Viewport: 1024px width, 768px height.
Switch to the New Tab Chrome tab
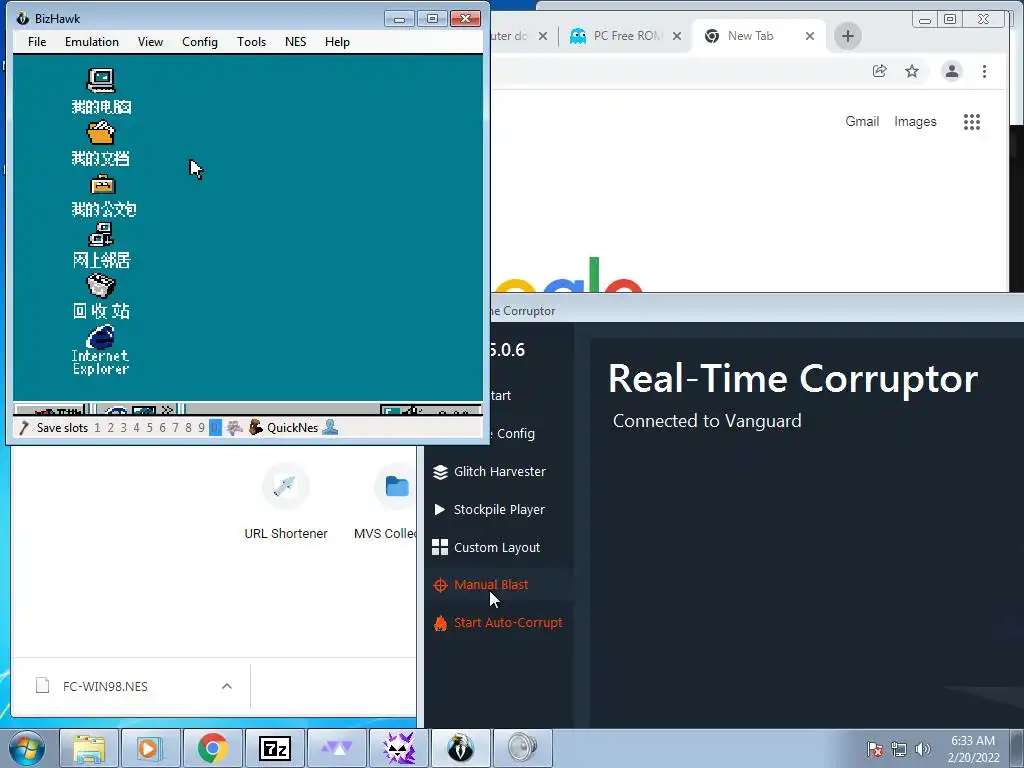coord(750,36)
